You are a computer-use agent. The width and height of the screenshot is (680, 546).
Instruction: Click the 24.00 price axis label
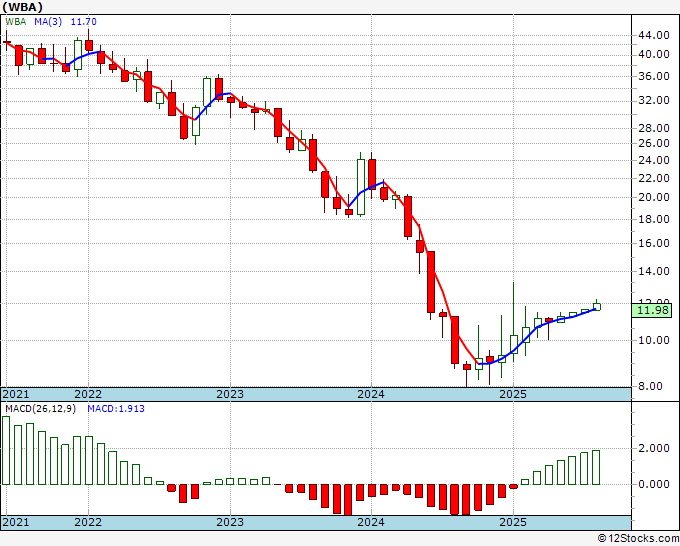click(x=654, y=160)
